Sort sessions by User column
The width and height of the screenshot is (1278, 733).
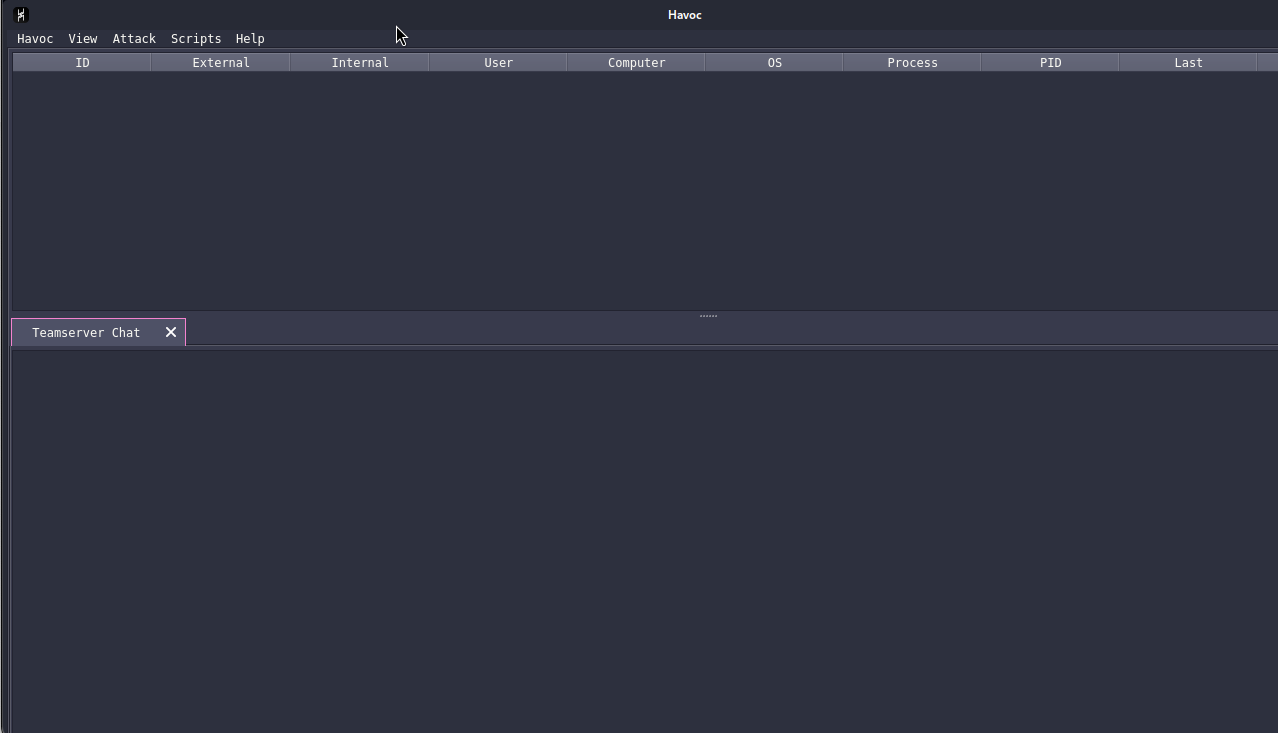(x=498, y=63)
